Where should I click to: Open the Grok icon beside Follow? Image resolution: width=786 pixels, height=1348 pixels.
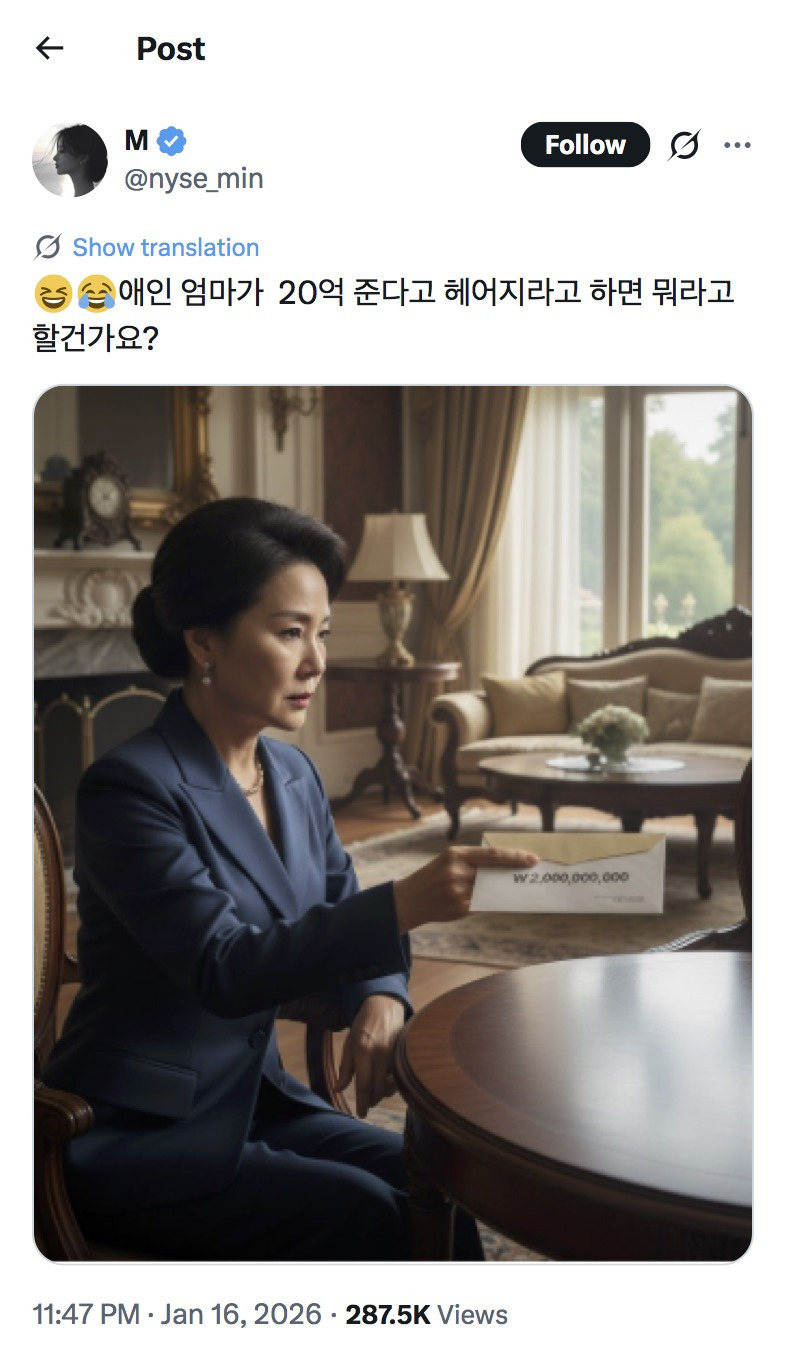pyautogui.click(x=684, y=146)
